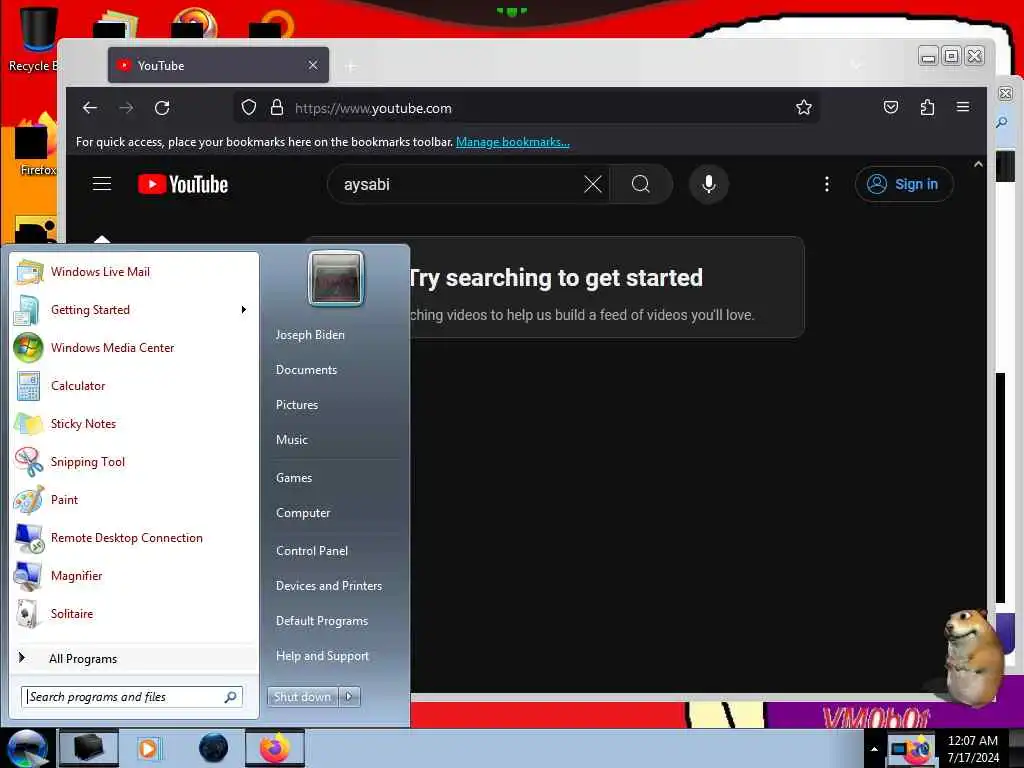
Task: Open the tracking protection shield icon
Action: (249, 108)
